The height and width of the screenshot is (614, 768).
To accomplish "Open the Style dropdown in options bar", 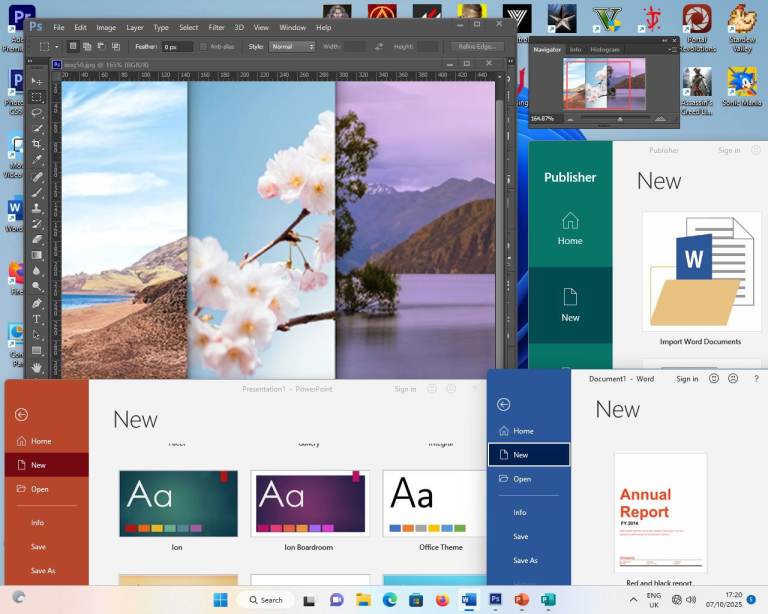I will tap(292, 47).
